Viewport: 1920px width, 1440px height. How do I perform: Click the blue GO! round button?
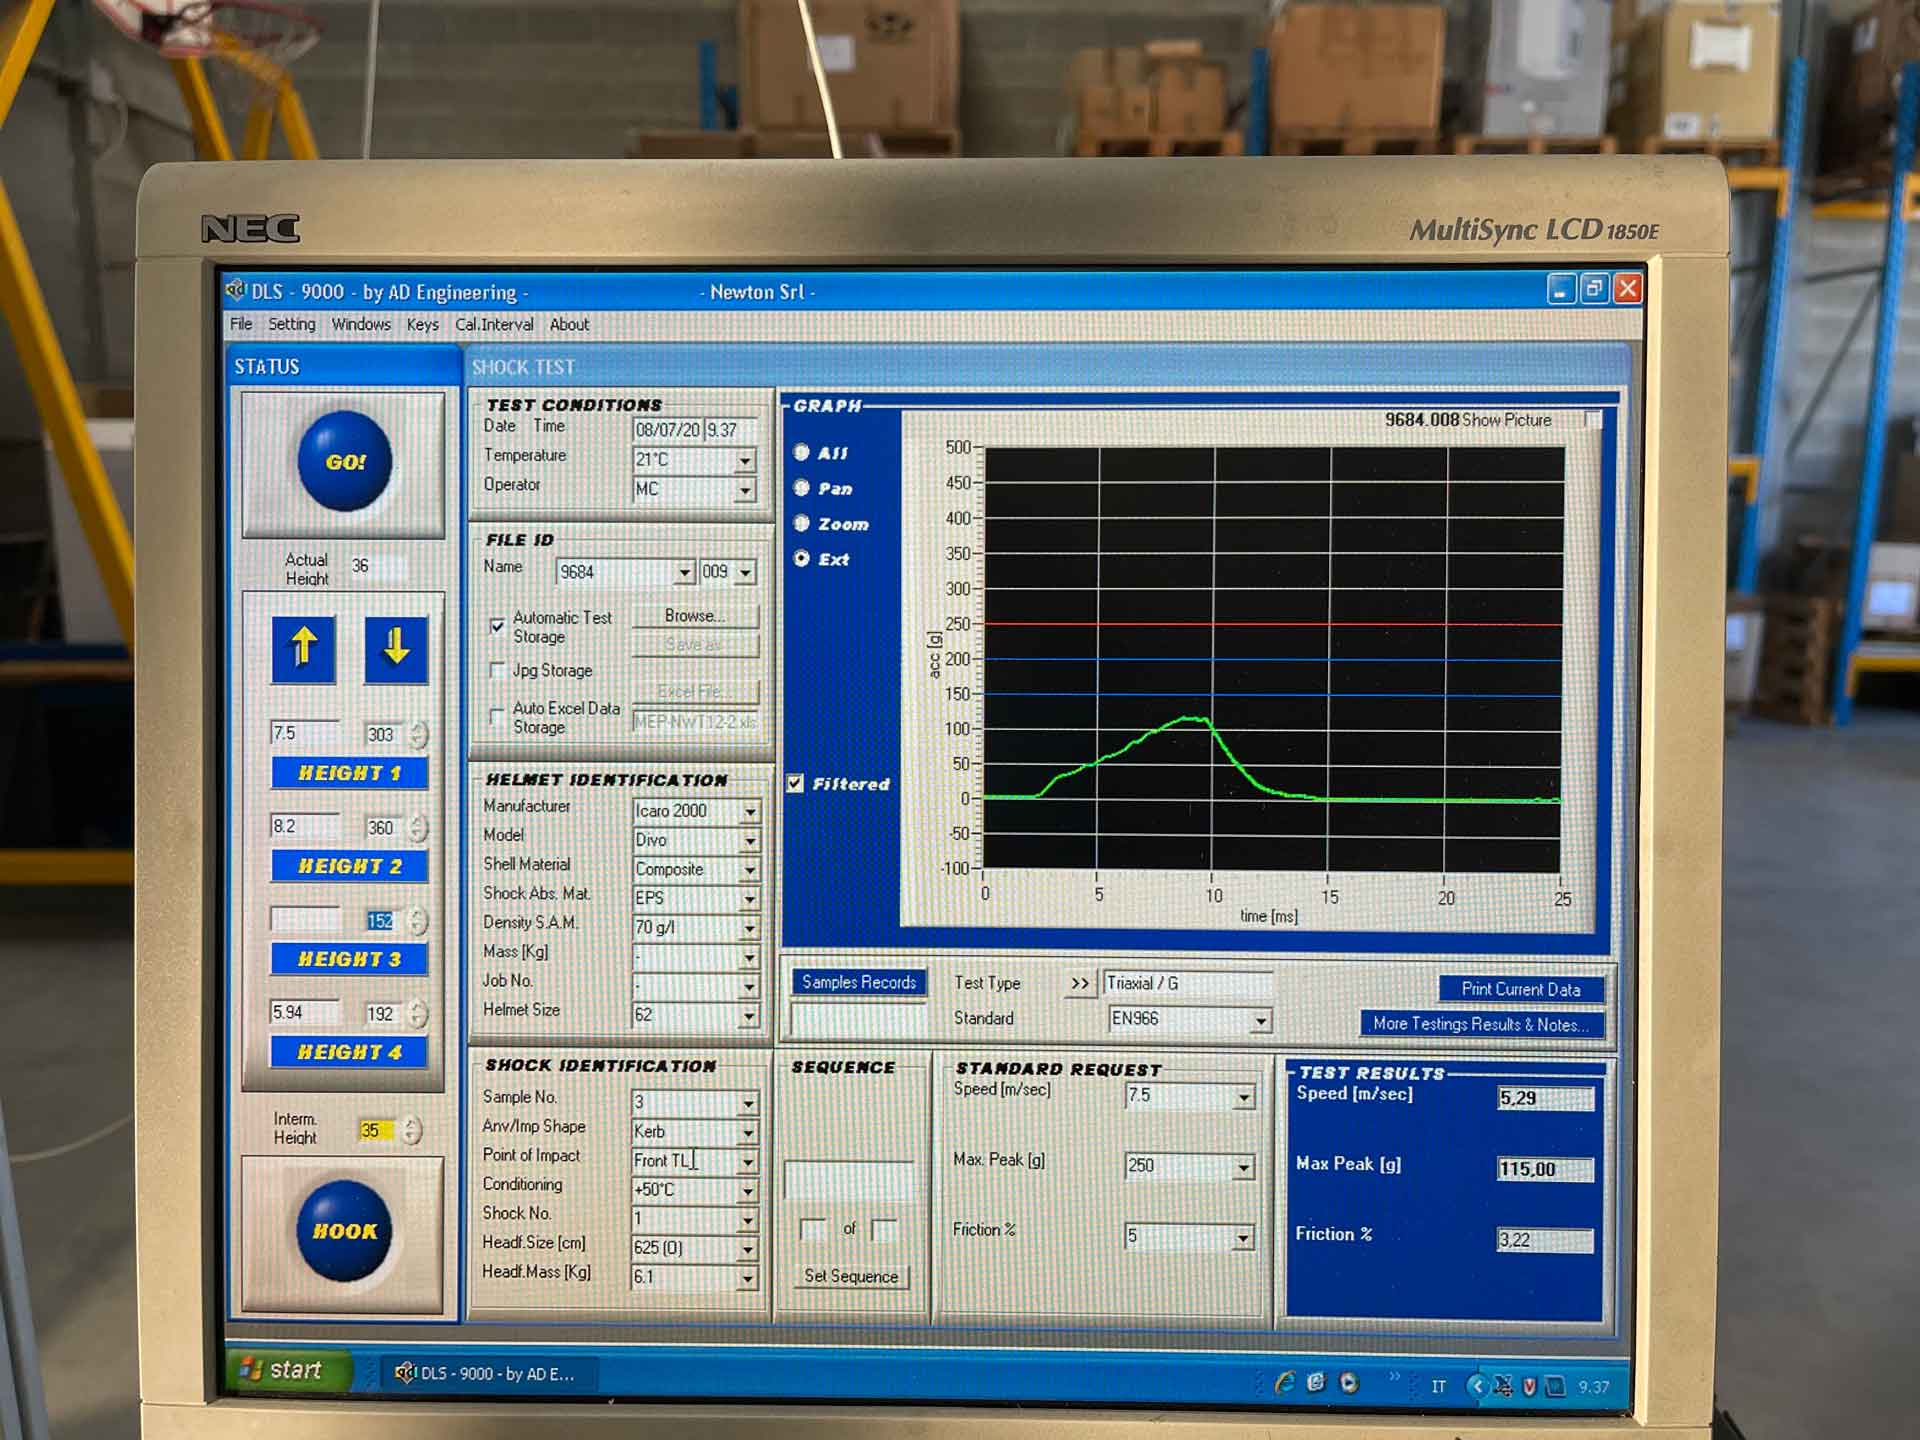pyautogui.click(x=344, y=461)
